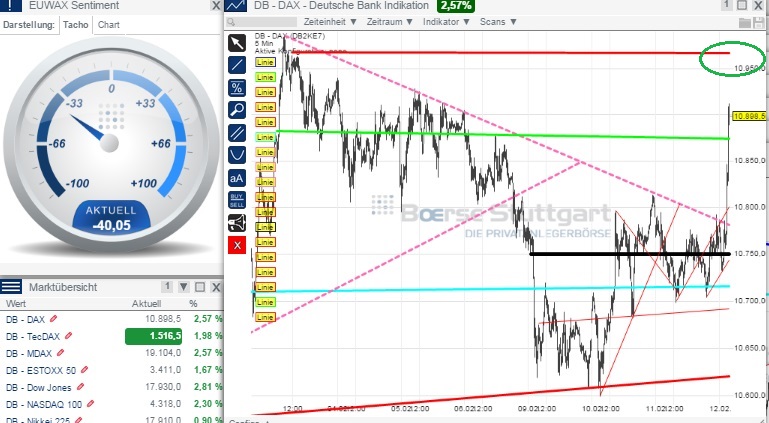Image resolution: width=769 pixels, height=423 pixels.
Task: Select the percent measurement tool
Action: [x=237, y=88]
